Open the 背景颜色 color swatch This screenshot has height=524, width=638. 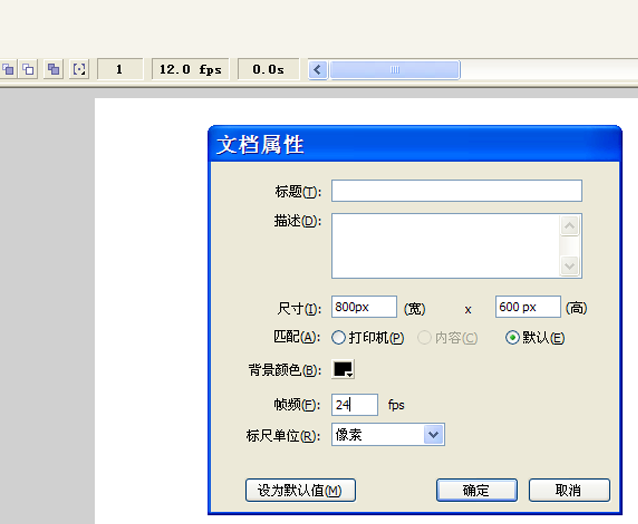pyautogui.click(x=343, y=369)
